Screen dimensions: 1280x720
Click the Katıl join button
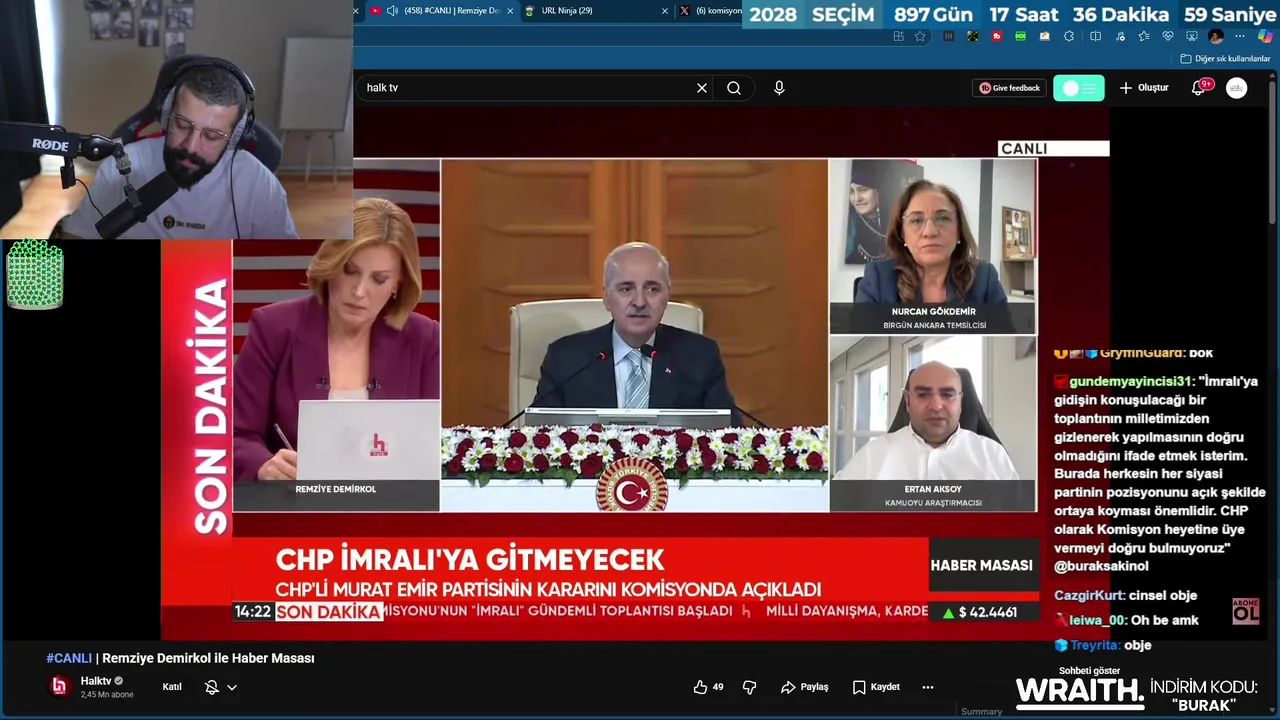point(172,687)
